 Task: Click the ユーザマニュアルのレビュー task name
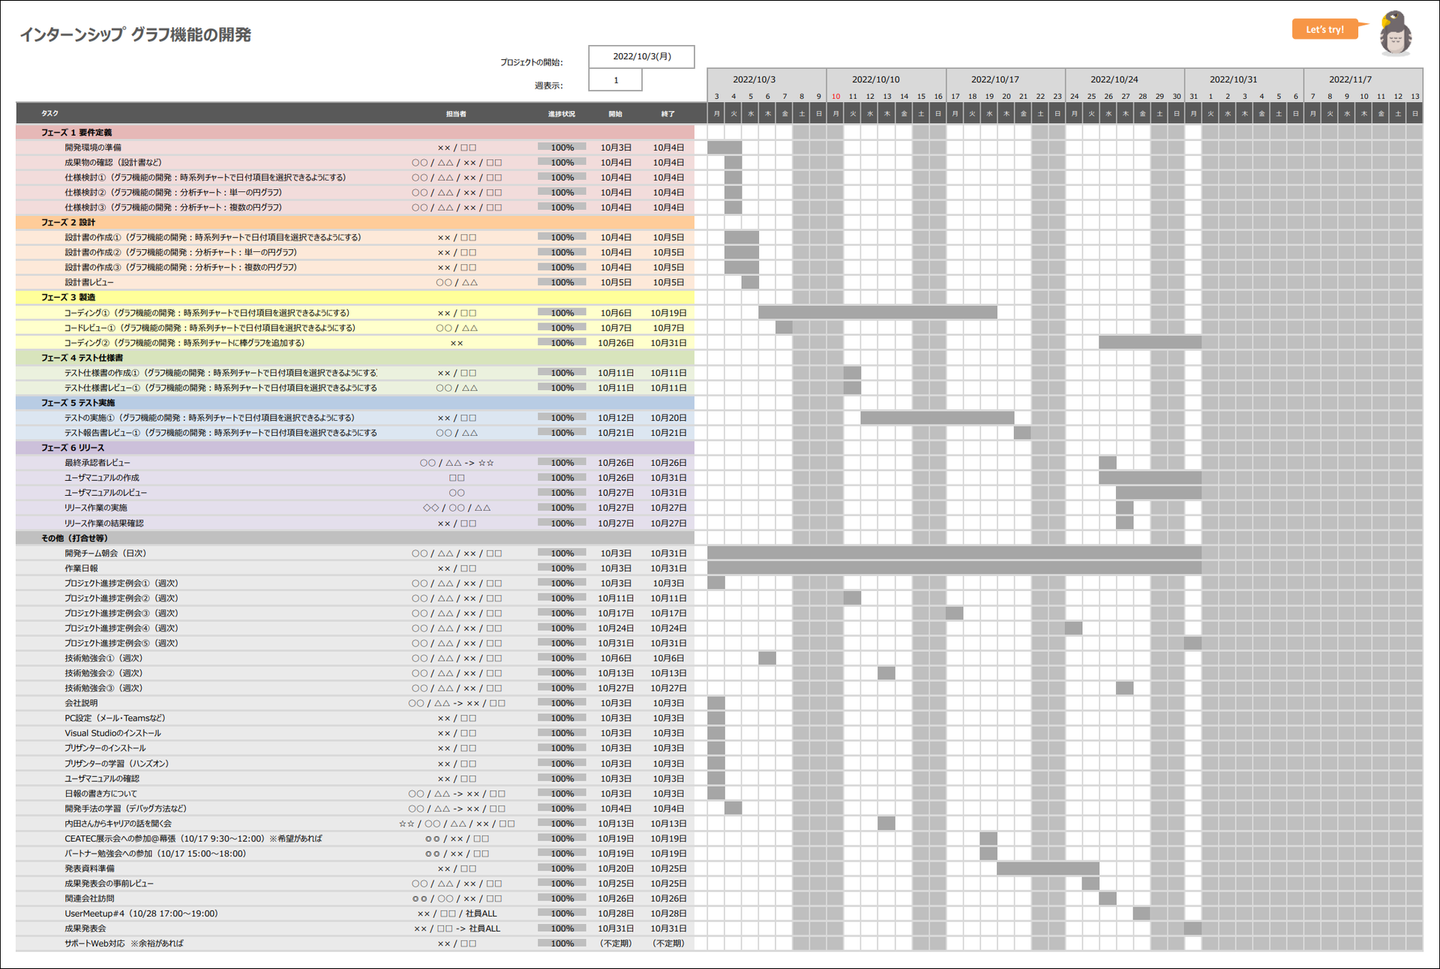(106, 493)
